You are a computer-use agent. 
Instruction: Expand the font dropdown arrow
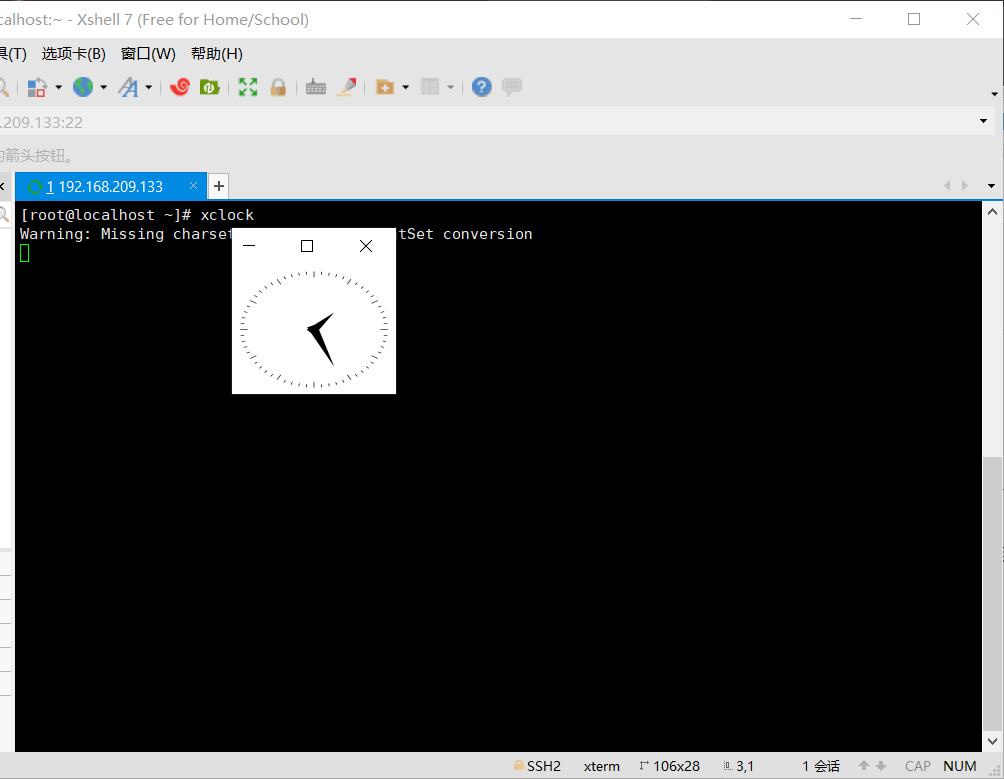coord(149,87)
